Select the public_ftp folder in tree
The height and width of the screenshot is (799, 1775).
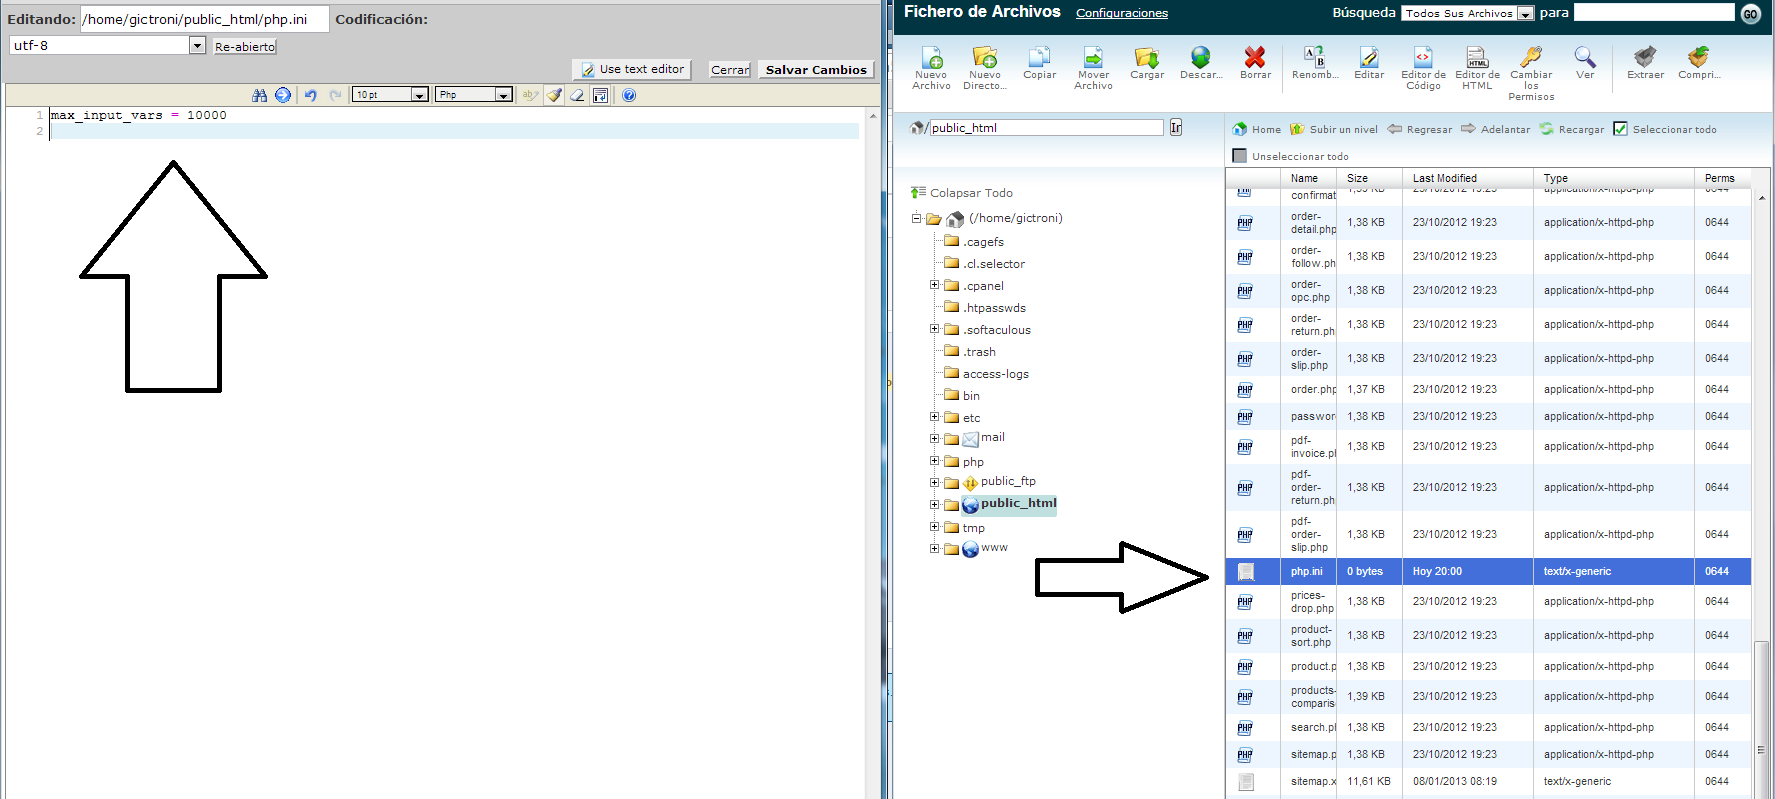1008,481
